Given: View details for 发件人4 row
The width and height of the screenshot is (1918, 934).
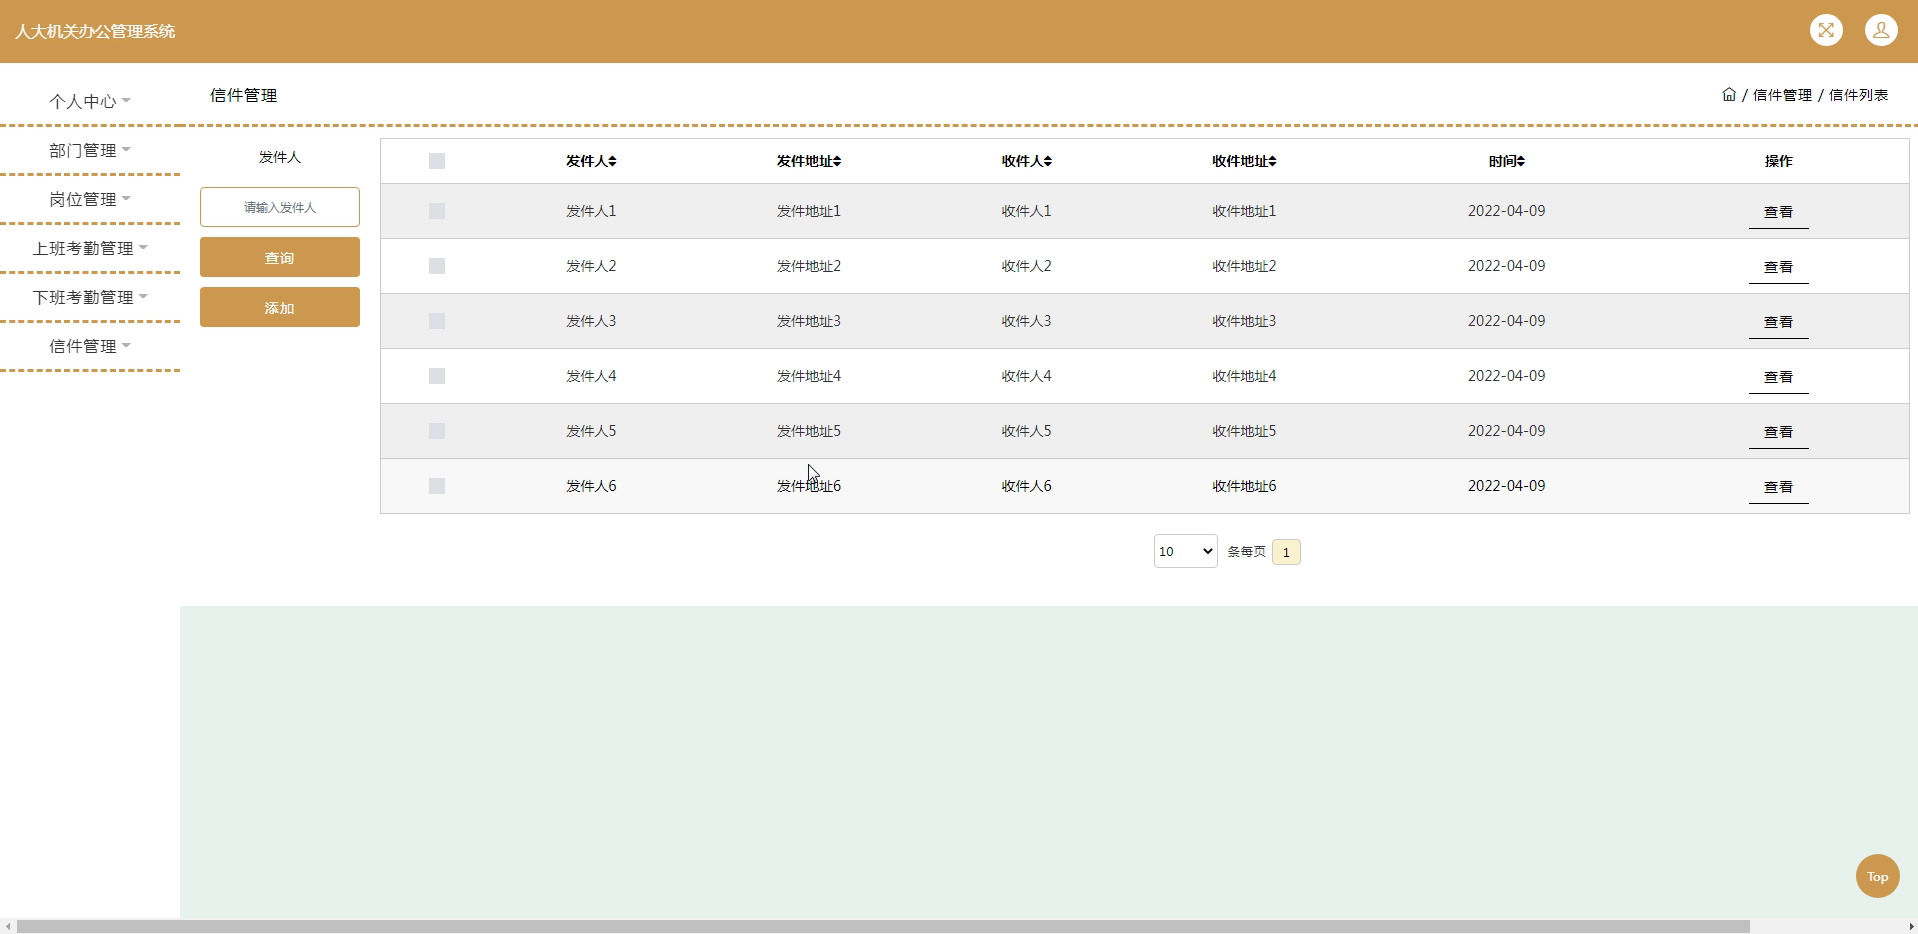Looking at the screenshot, I should click(x=1778, y=377).
